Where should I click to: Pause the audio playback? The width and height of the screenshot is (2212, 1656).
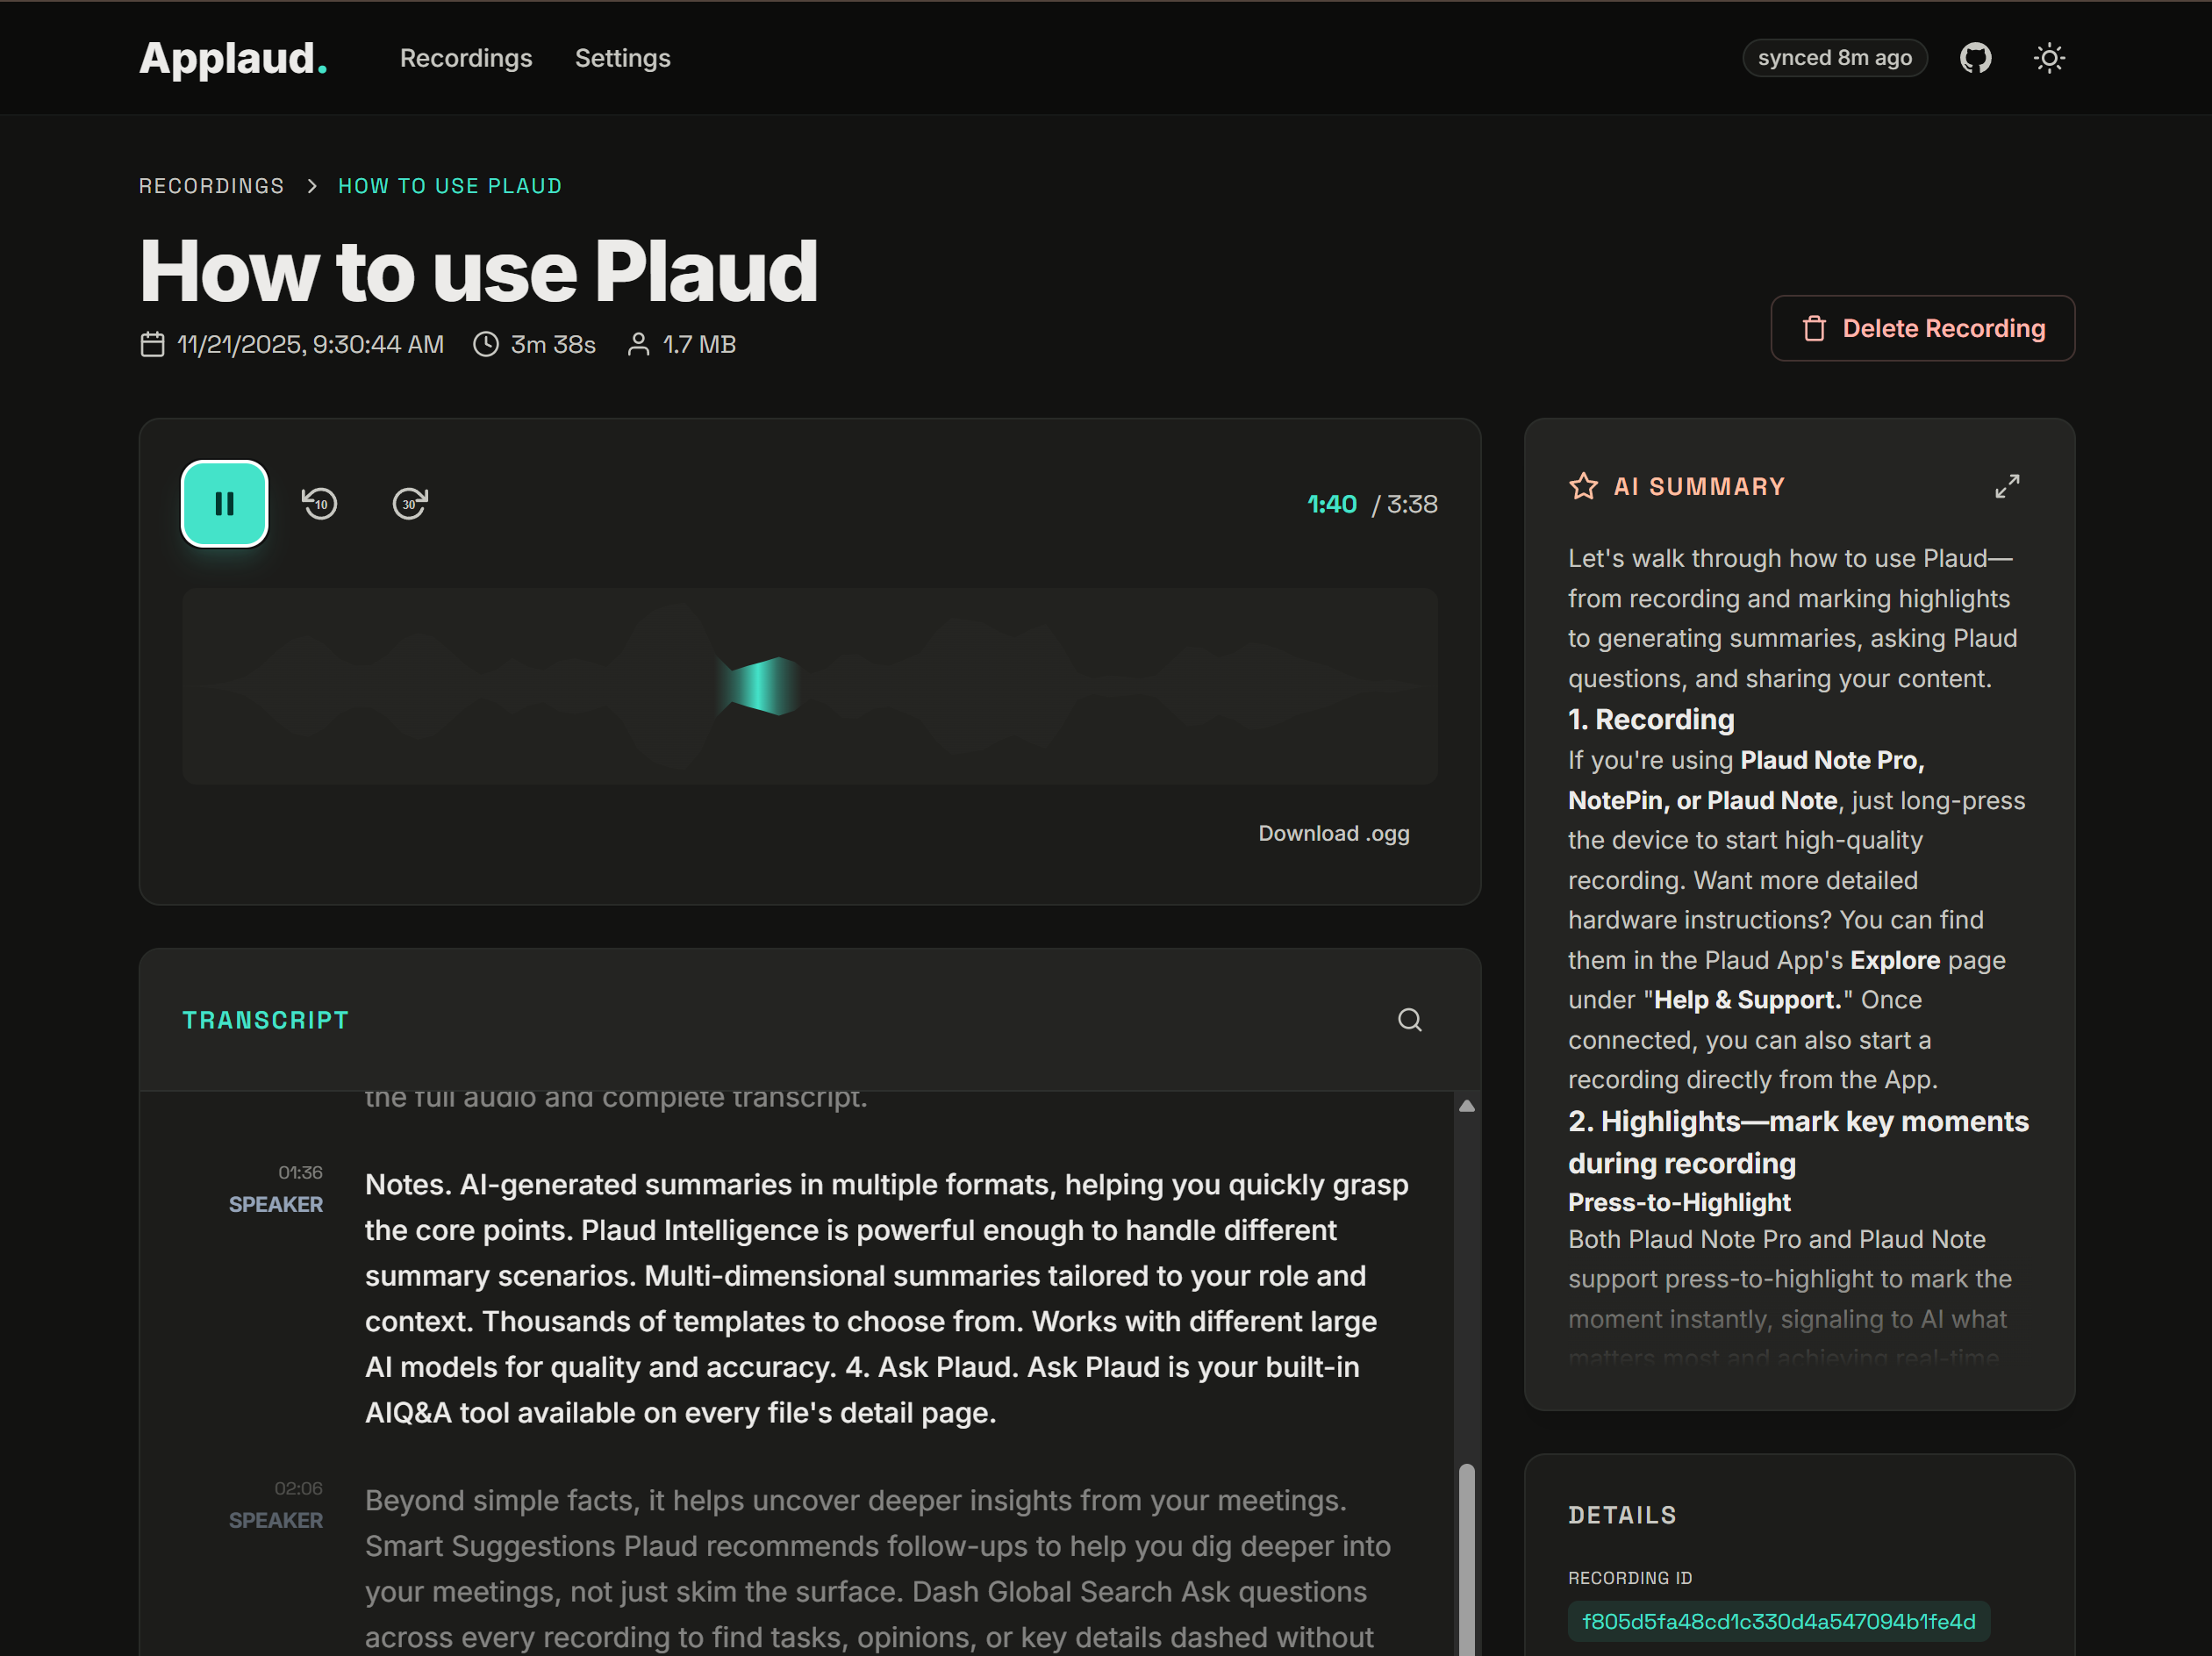tap(224, 503)
